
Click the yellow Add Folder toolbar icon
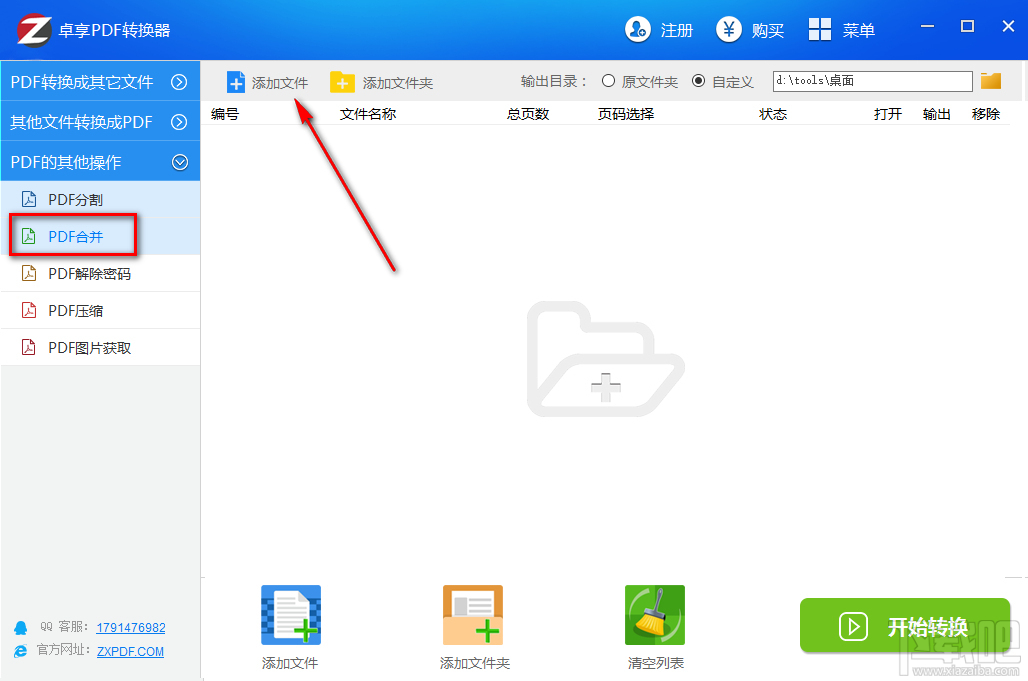click(342, 83)
